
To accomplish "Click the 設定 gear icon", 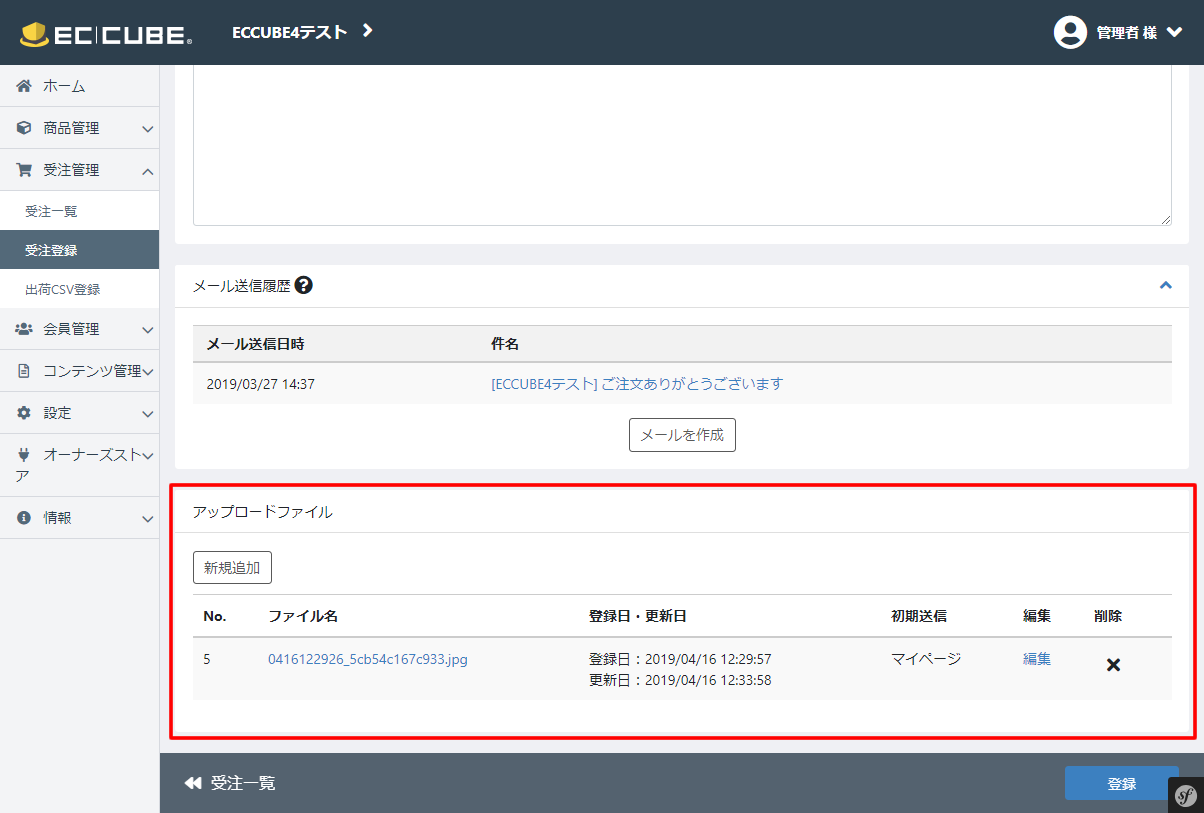I will [x=24, y=412].
